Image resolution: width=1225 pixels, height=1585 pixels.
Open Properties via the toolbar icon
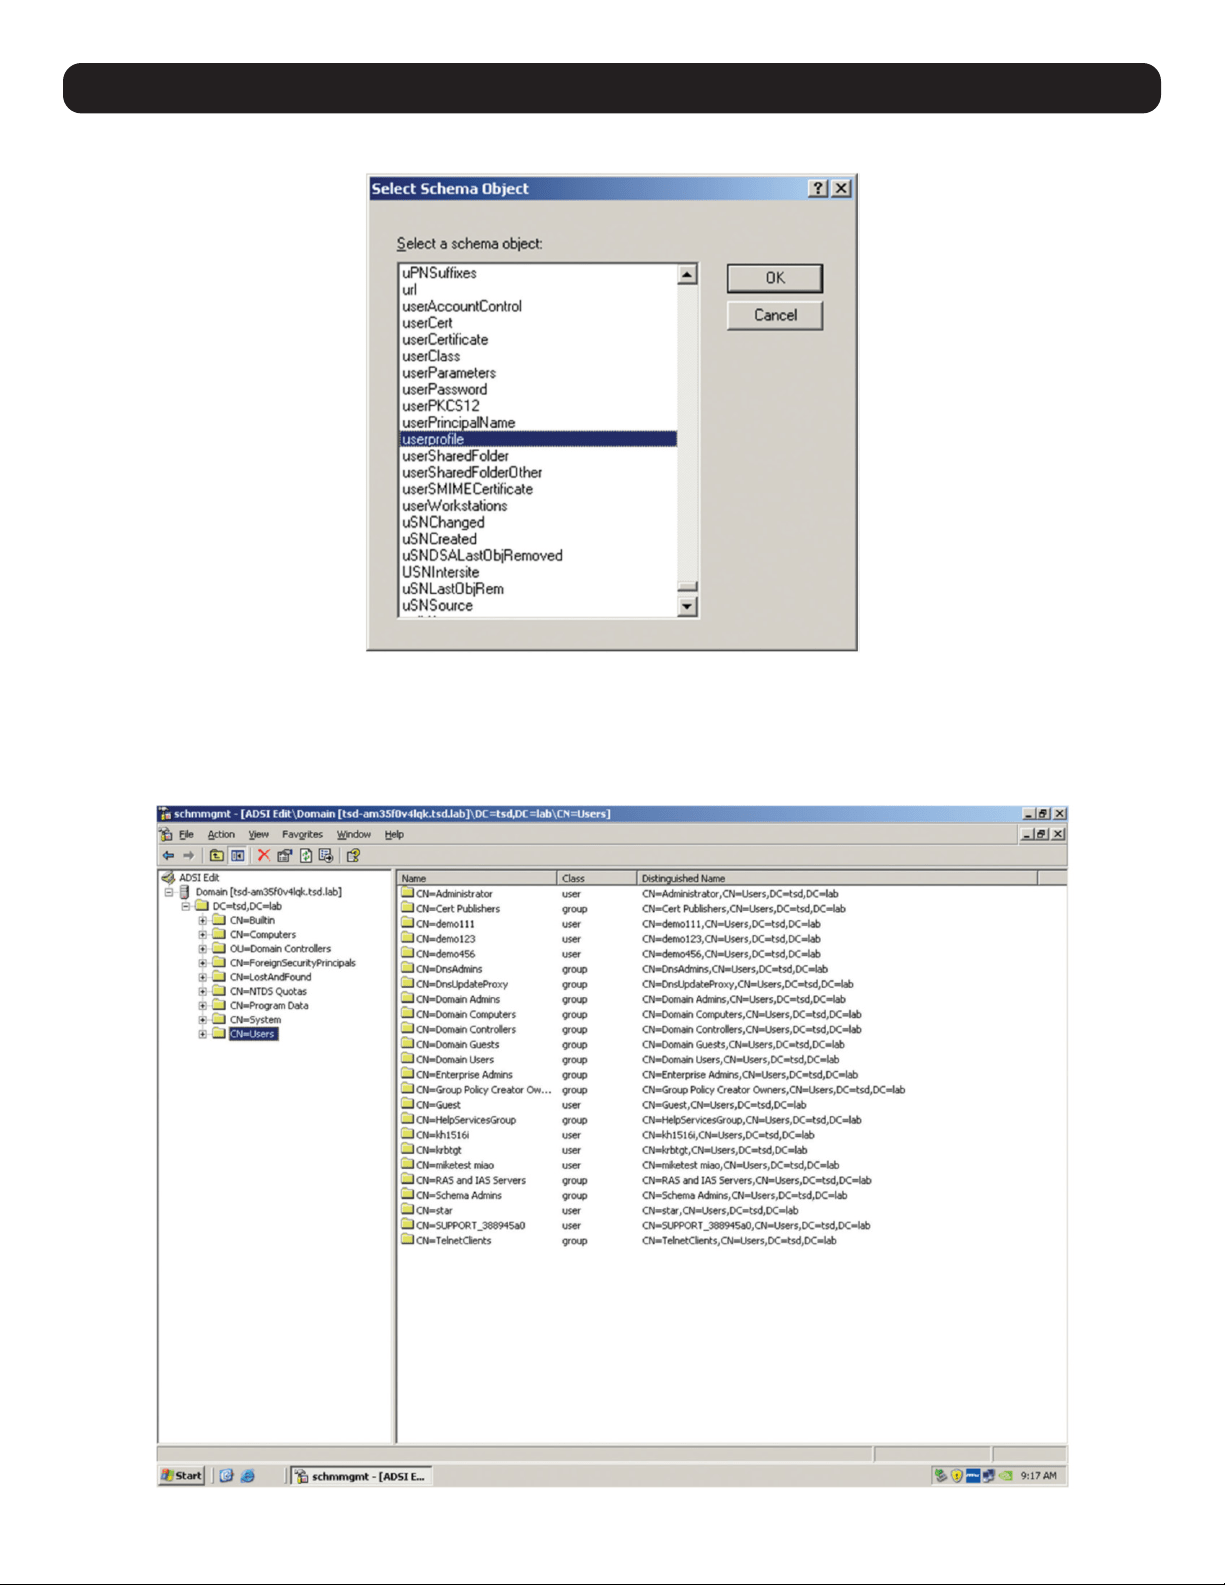pos(284,856)
